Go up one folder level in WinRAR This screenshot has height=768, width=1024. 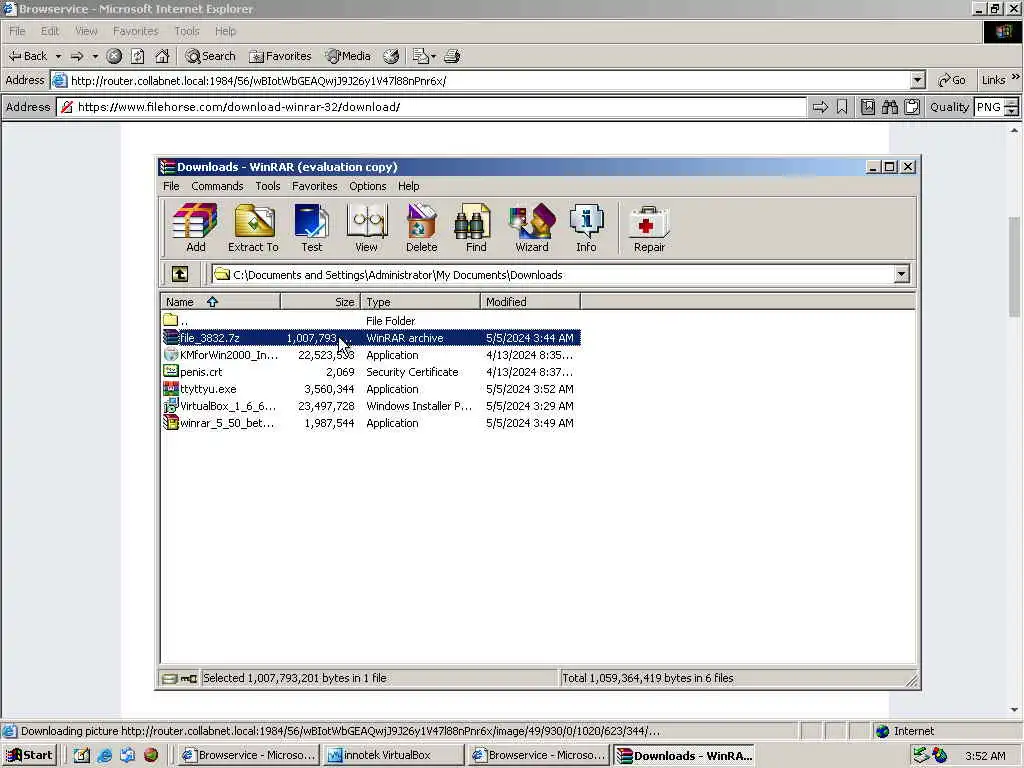tap(180, 274)
